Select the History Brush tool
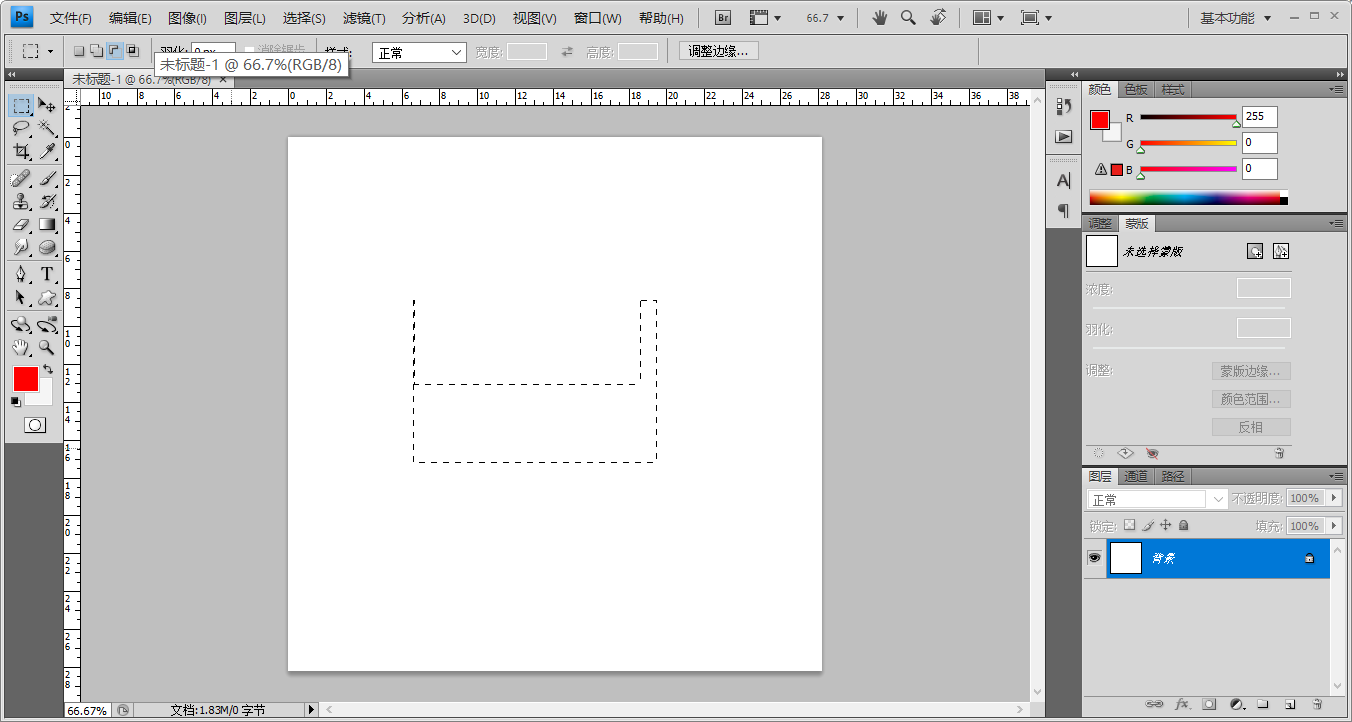Image resolution: width=1352 pixels, height=722 pixels. [46, 201]
